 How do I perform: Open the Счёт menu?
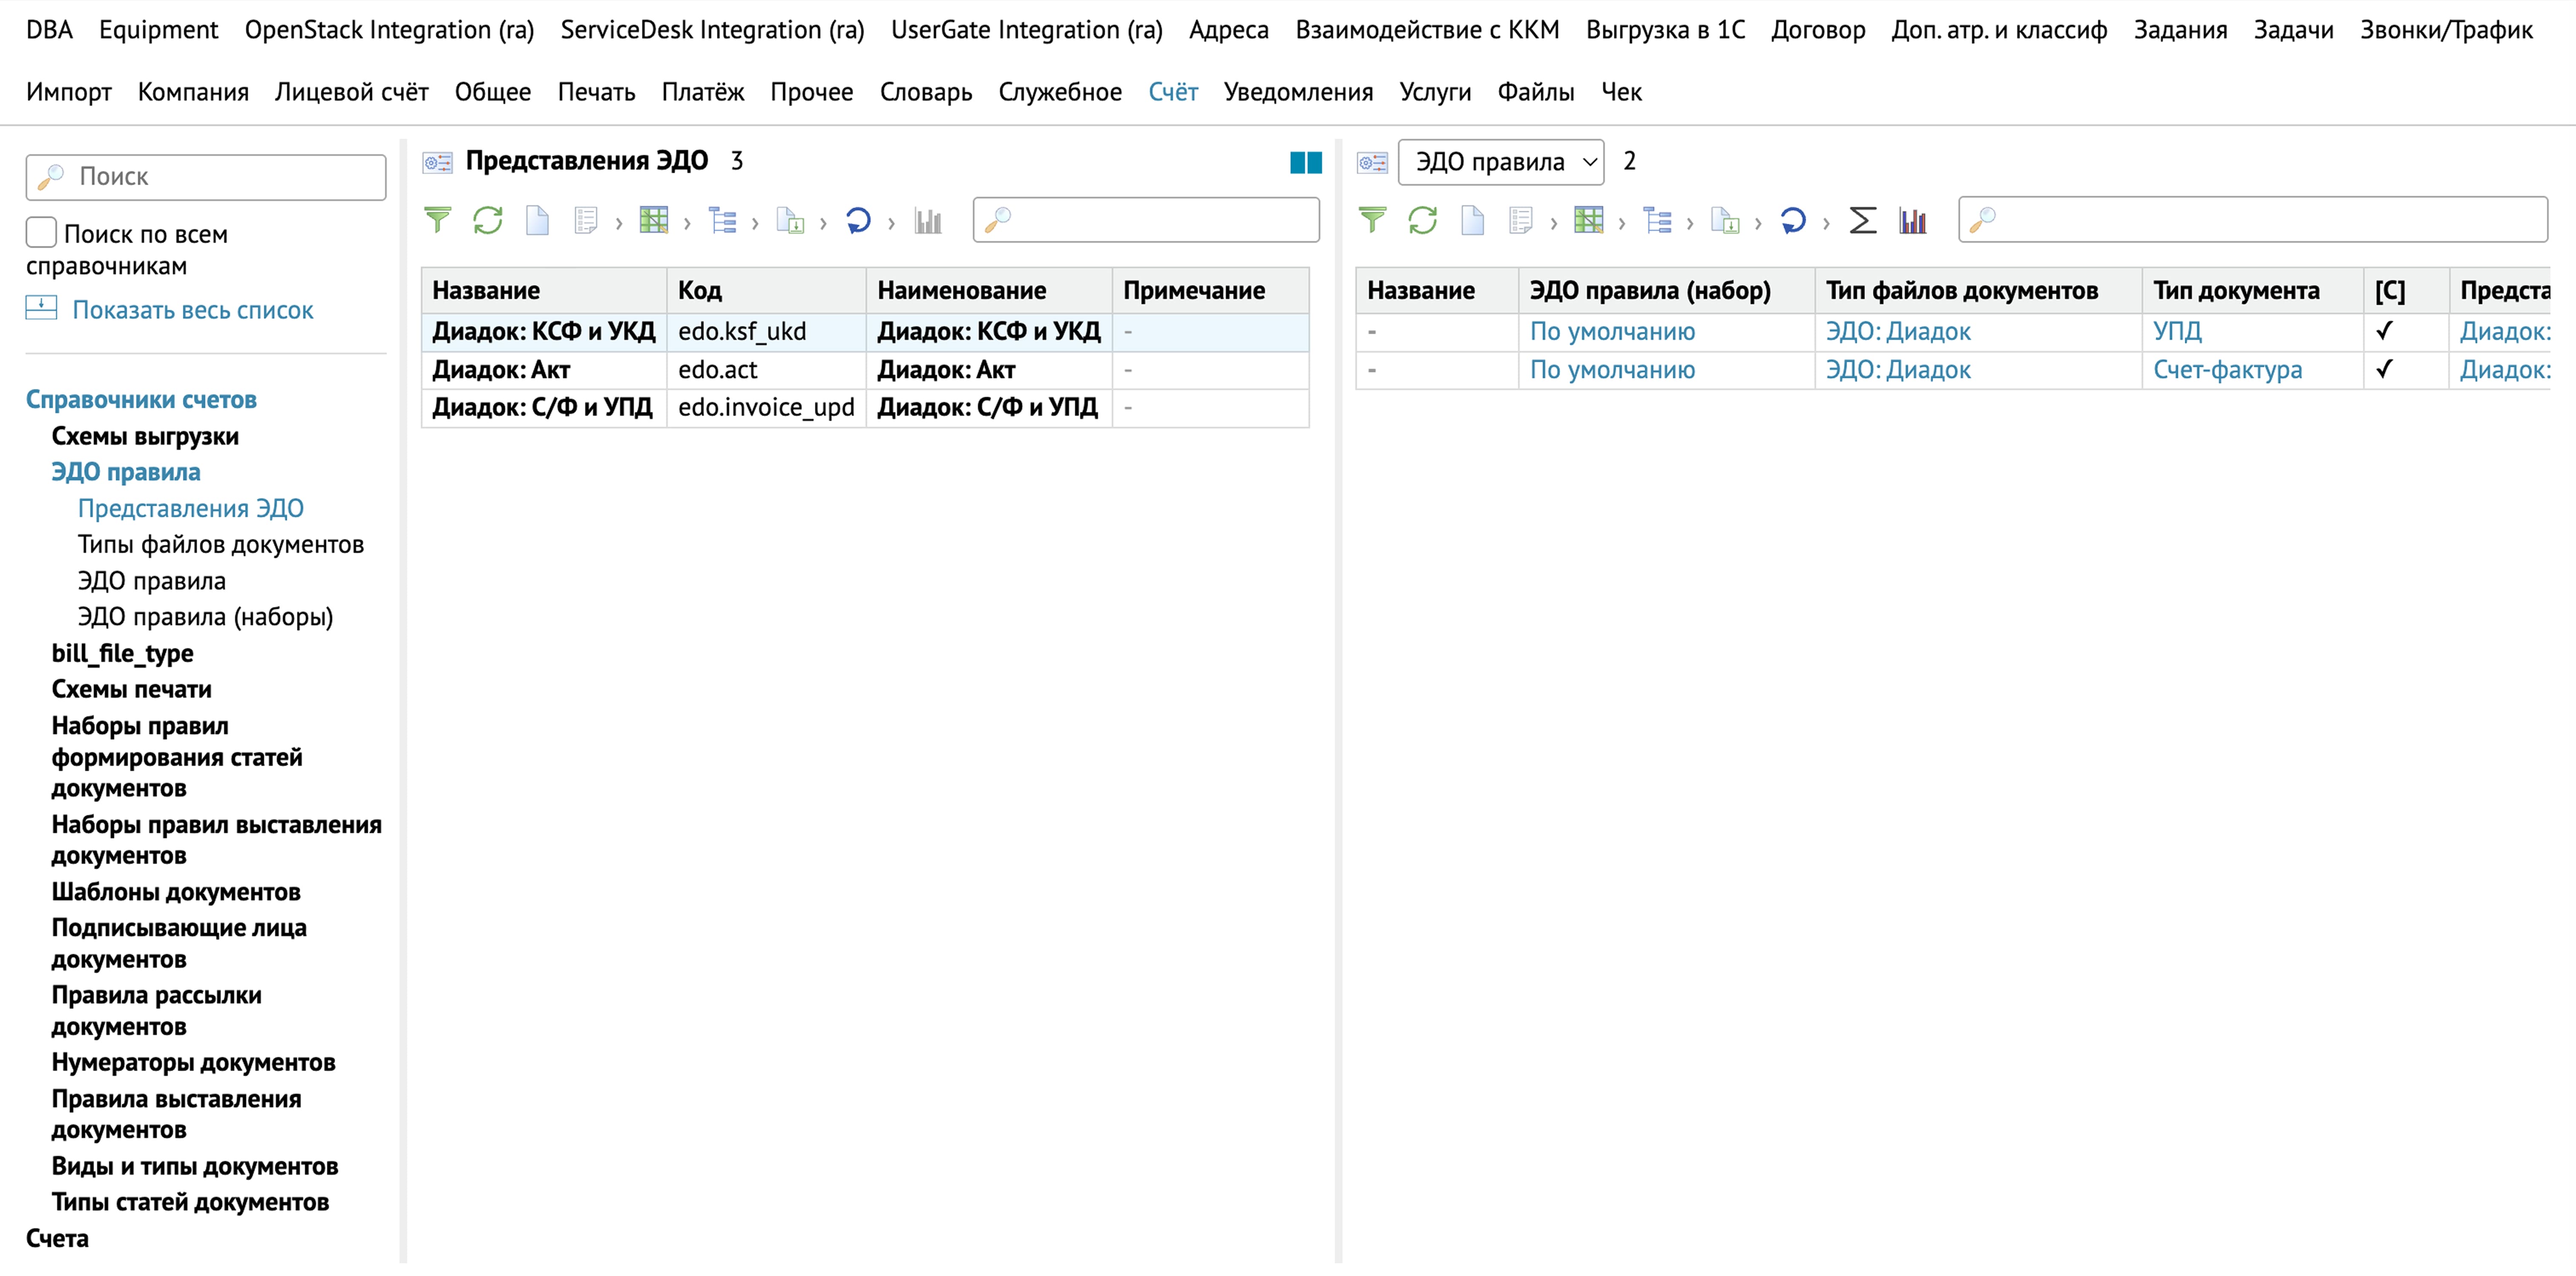[x=1173, y=92]
